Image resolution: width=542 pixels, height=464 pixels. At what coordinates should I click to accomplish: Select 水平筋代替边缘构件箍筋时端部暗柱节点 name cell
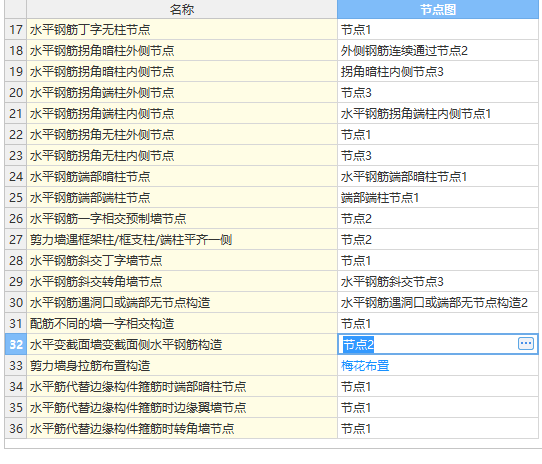pyautogui.click(x=182, y=387)
